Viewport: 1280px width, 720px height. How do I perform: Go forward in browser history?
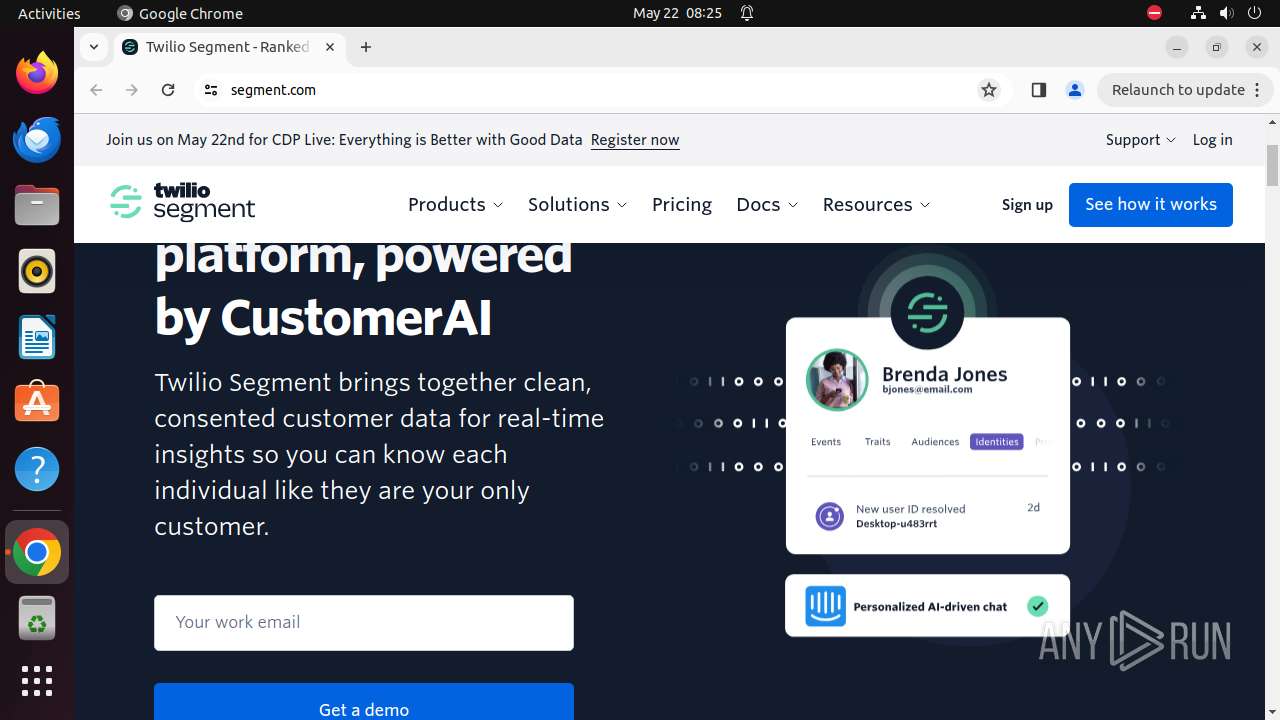point(132,90)
